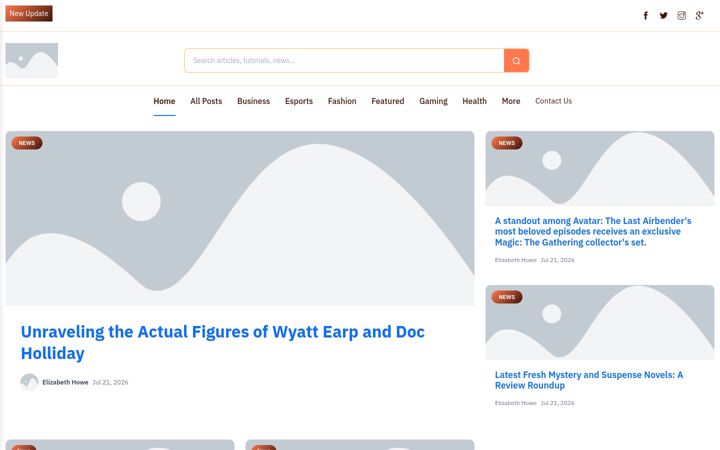Click the orange search magnifier button
720x450 pixels.
click(517, 61)
